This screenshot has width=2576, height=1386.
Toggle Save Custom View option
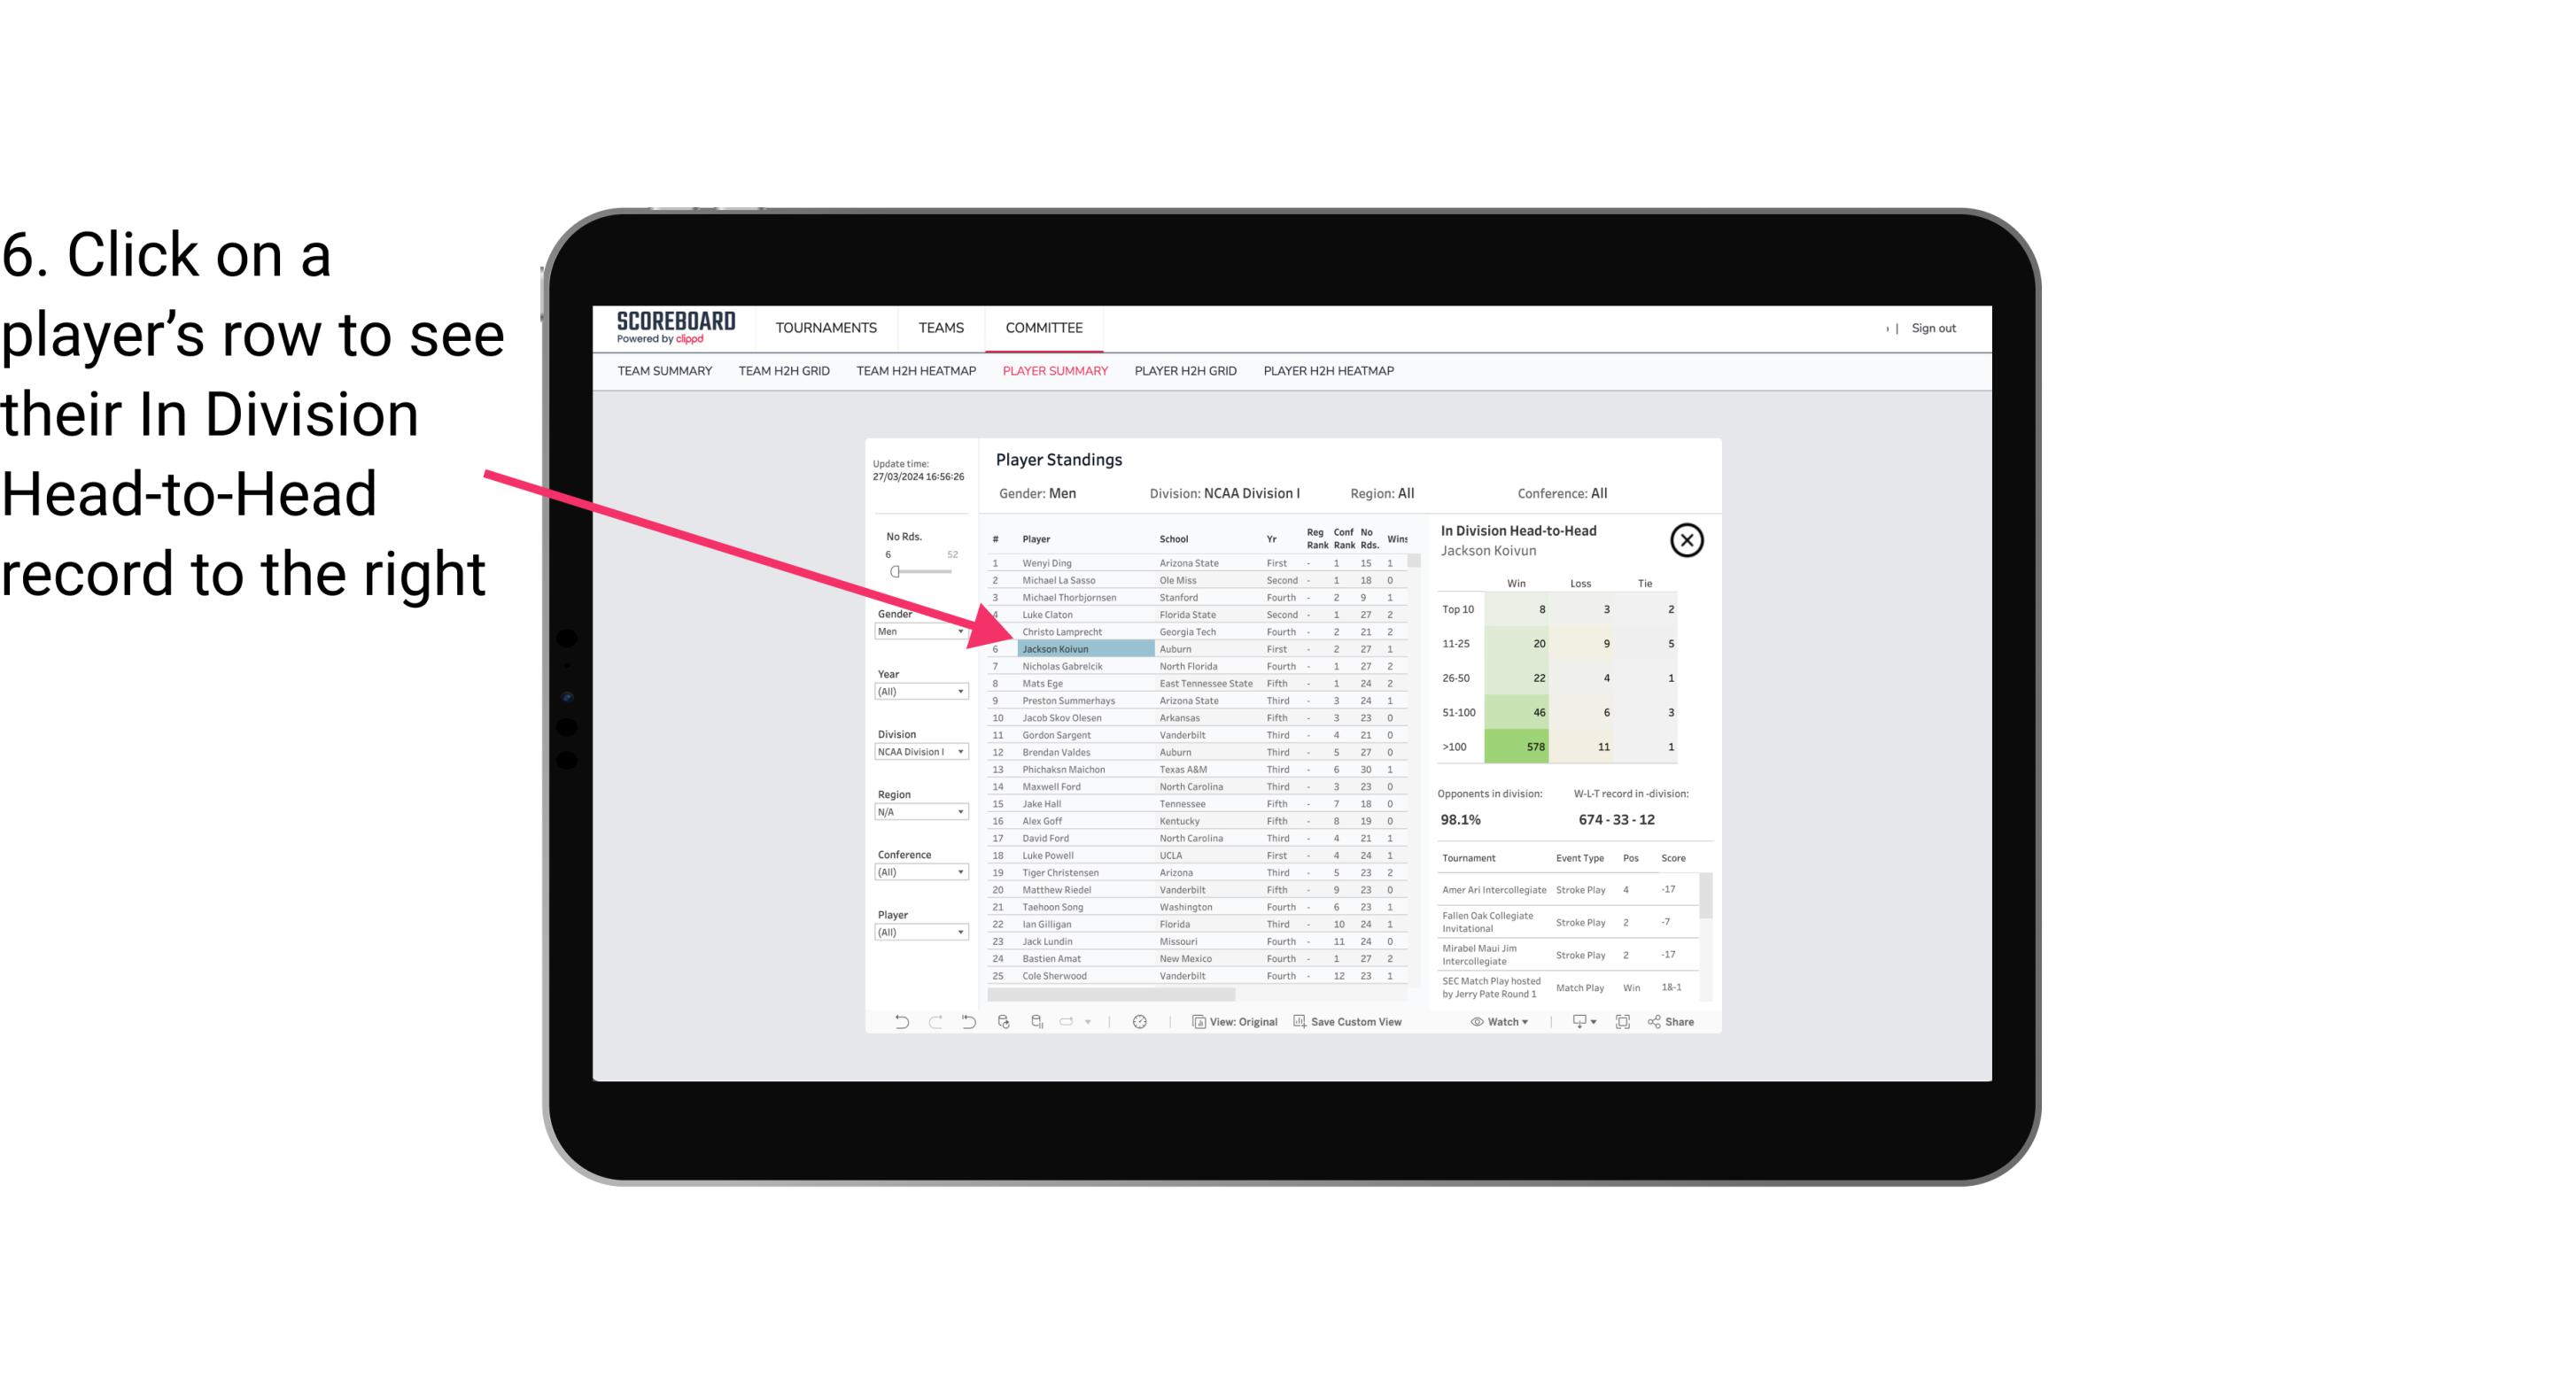pos(1346,1024)
